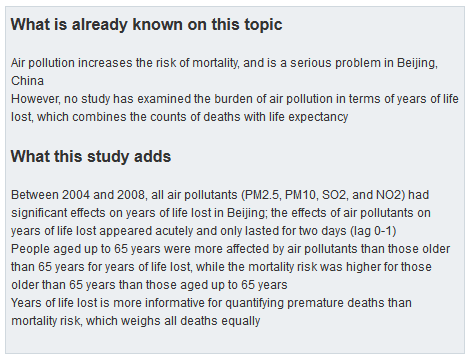This screenshot has width=476, height=363.
Task: Click the 'What this study adds' heading
Action: [91, 157]
